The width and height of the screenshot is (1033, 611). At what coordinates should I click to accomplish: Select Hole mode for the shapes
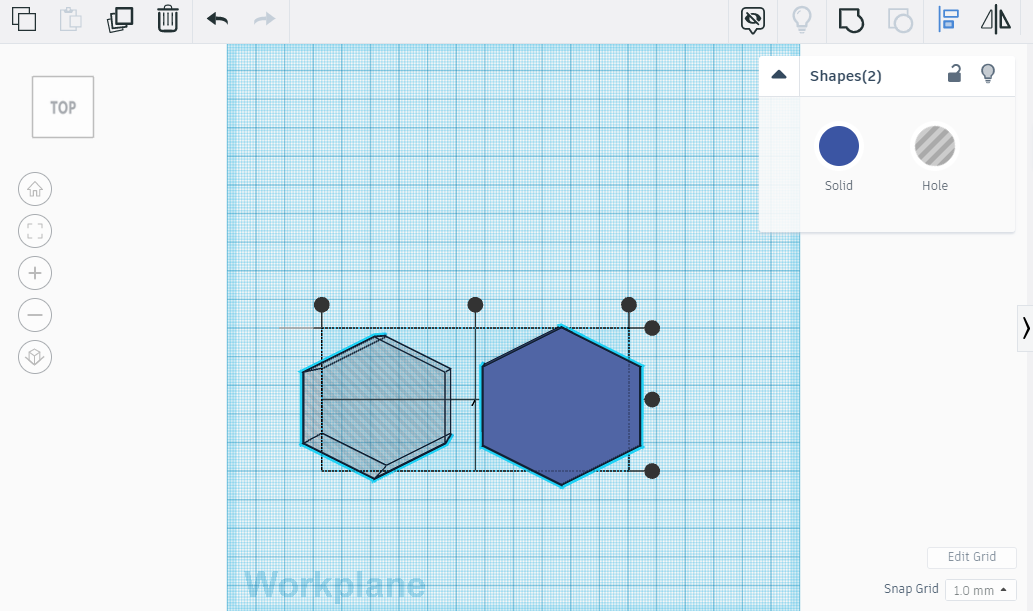pos(934,145)
